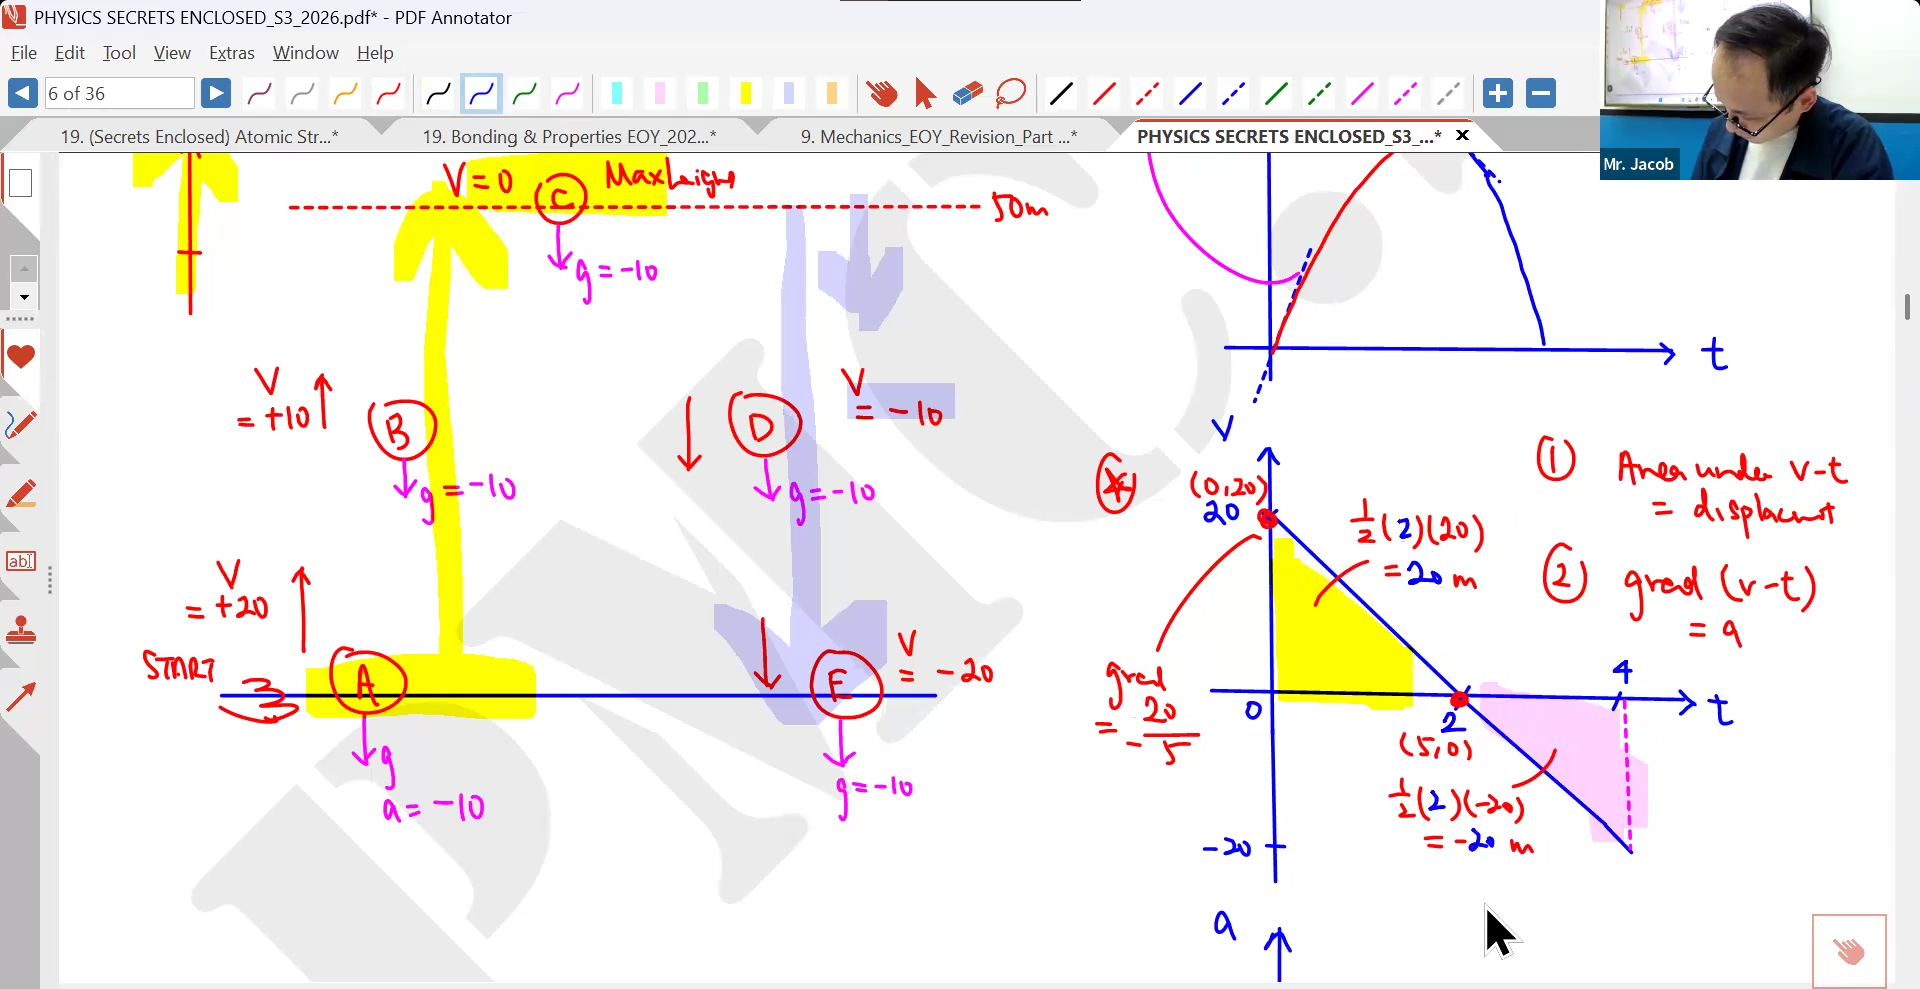Screen dimensions: 1920x989
Task: Select the blue curved pen preset
Action: point(481,94)
